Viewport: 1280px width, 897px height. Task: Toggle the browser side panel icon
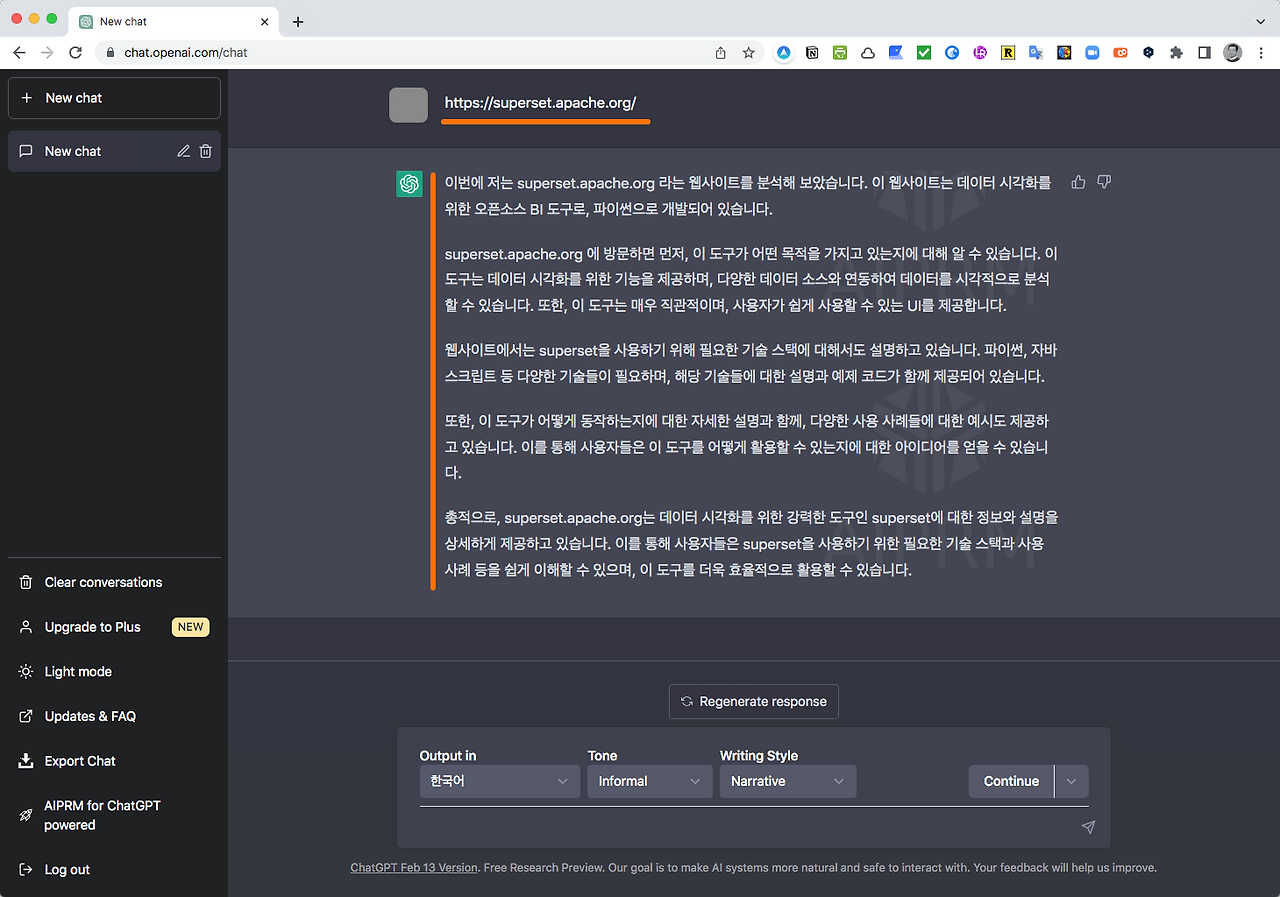click(x=1204, y=52)
